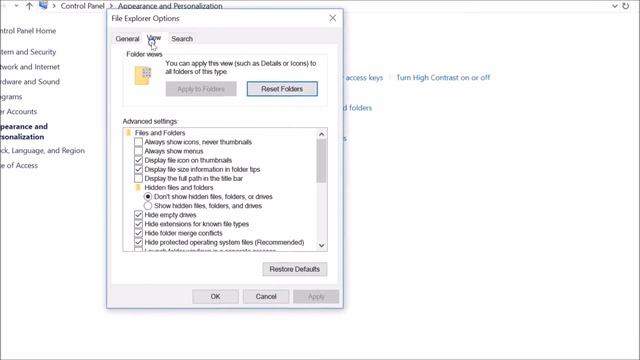Select Hidden files and folders tree item
Screen dimensions: 640x360
pyautogui.click(x=179, y=187)
